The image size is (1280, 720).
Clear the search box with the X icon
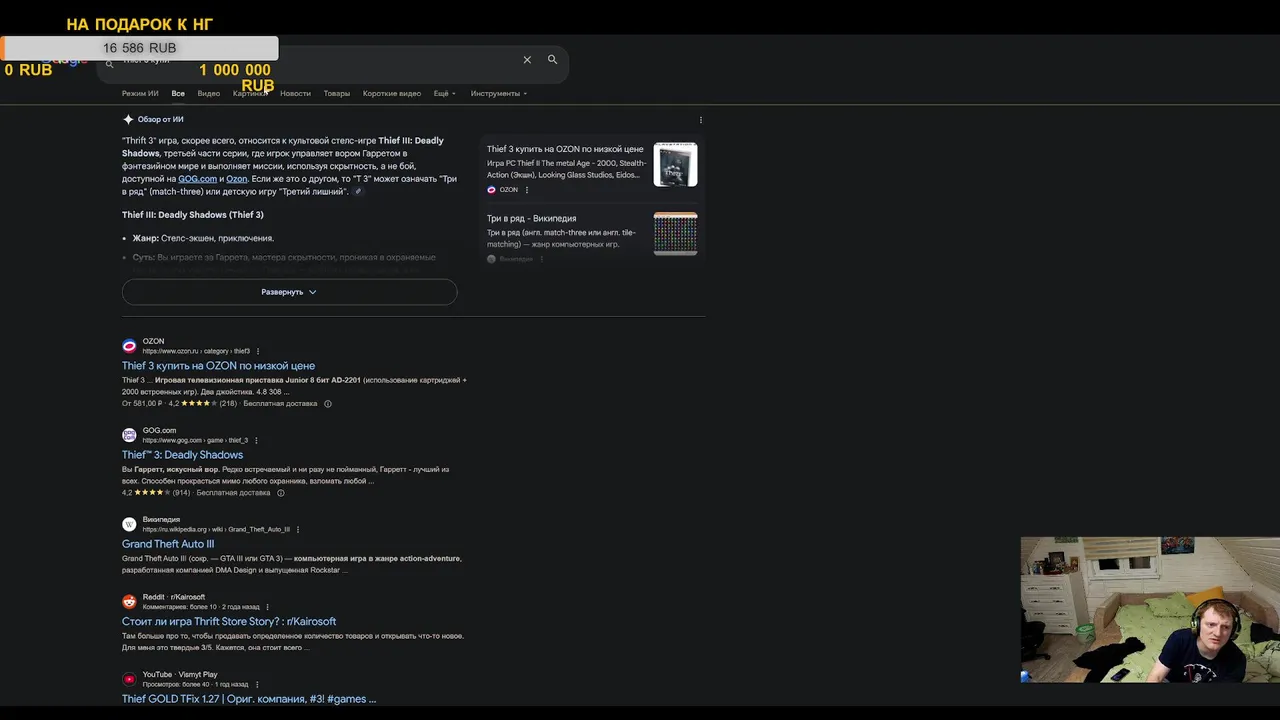527,60
